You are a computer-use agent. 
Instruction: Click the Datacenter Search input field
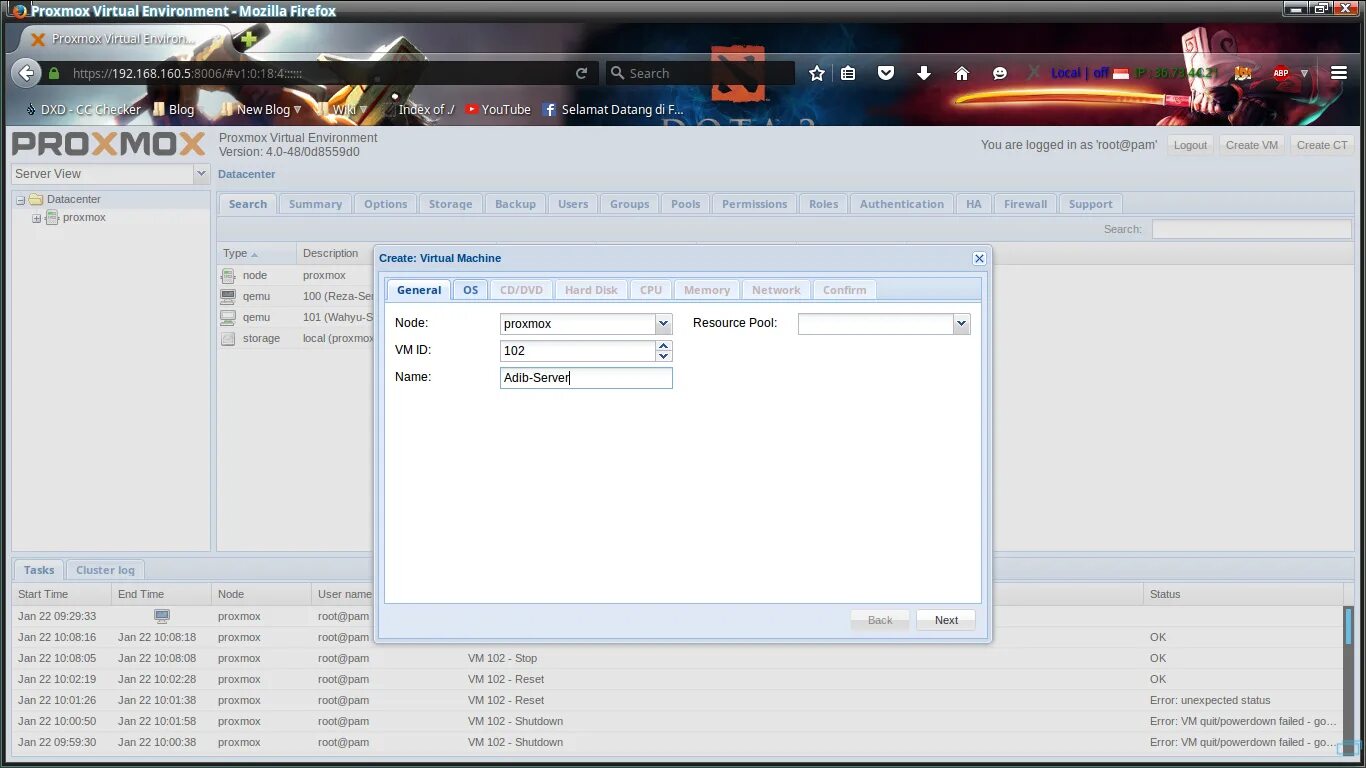point(1251,229)
